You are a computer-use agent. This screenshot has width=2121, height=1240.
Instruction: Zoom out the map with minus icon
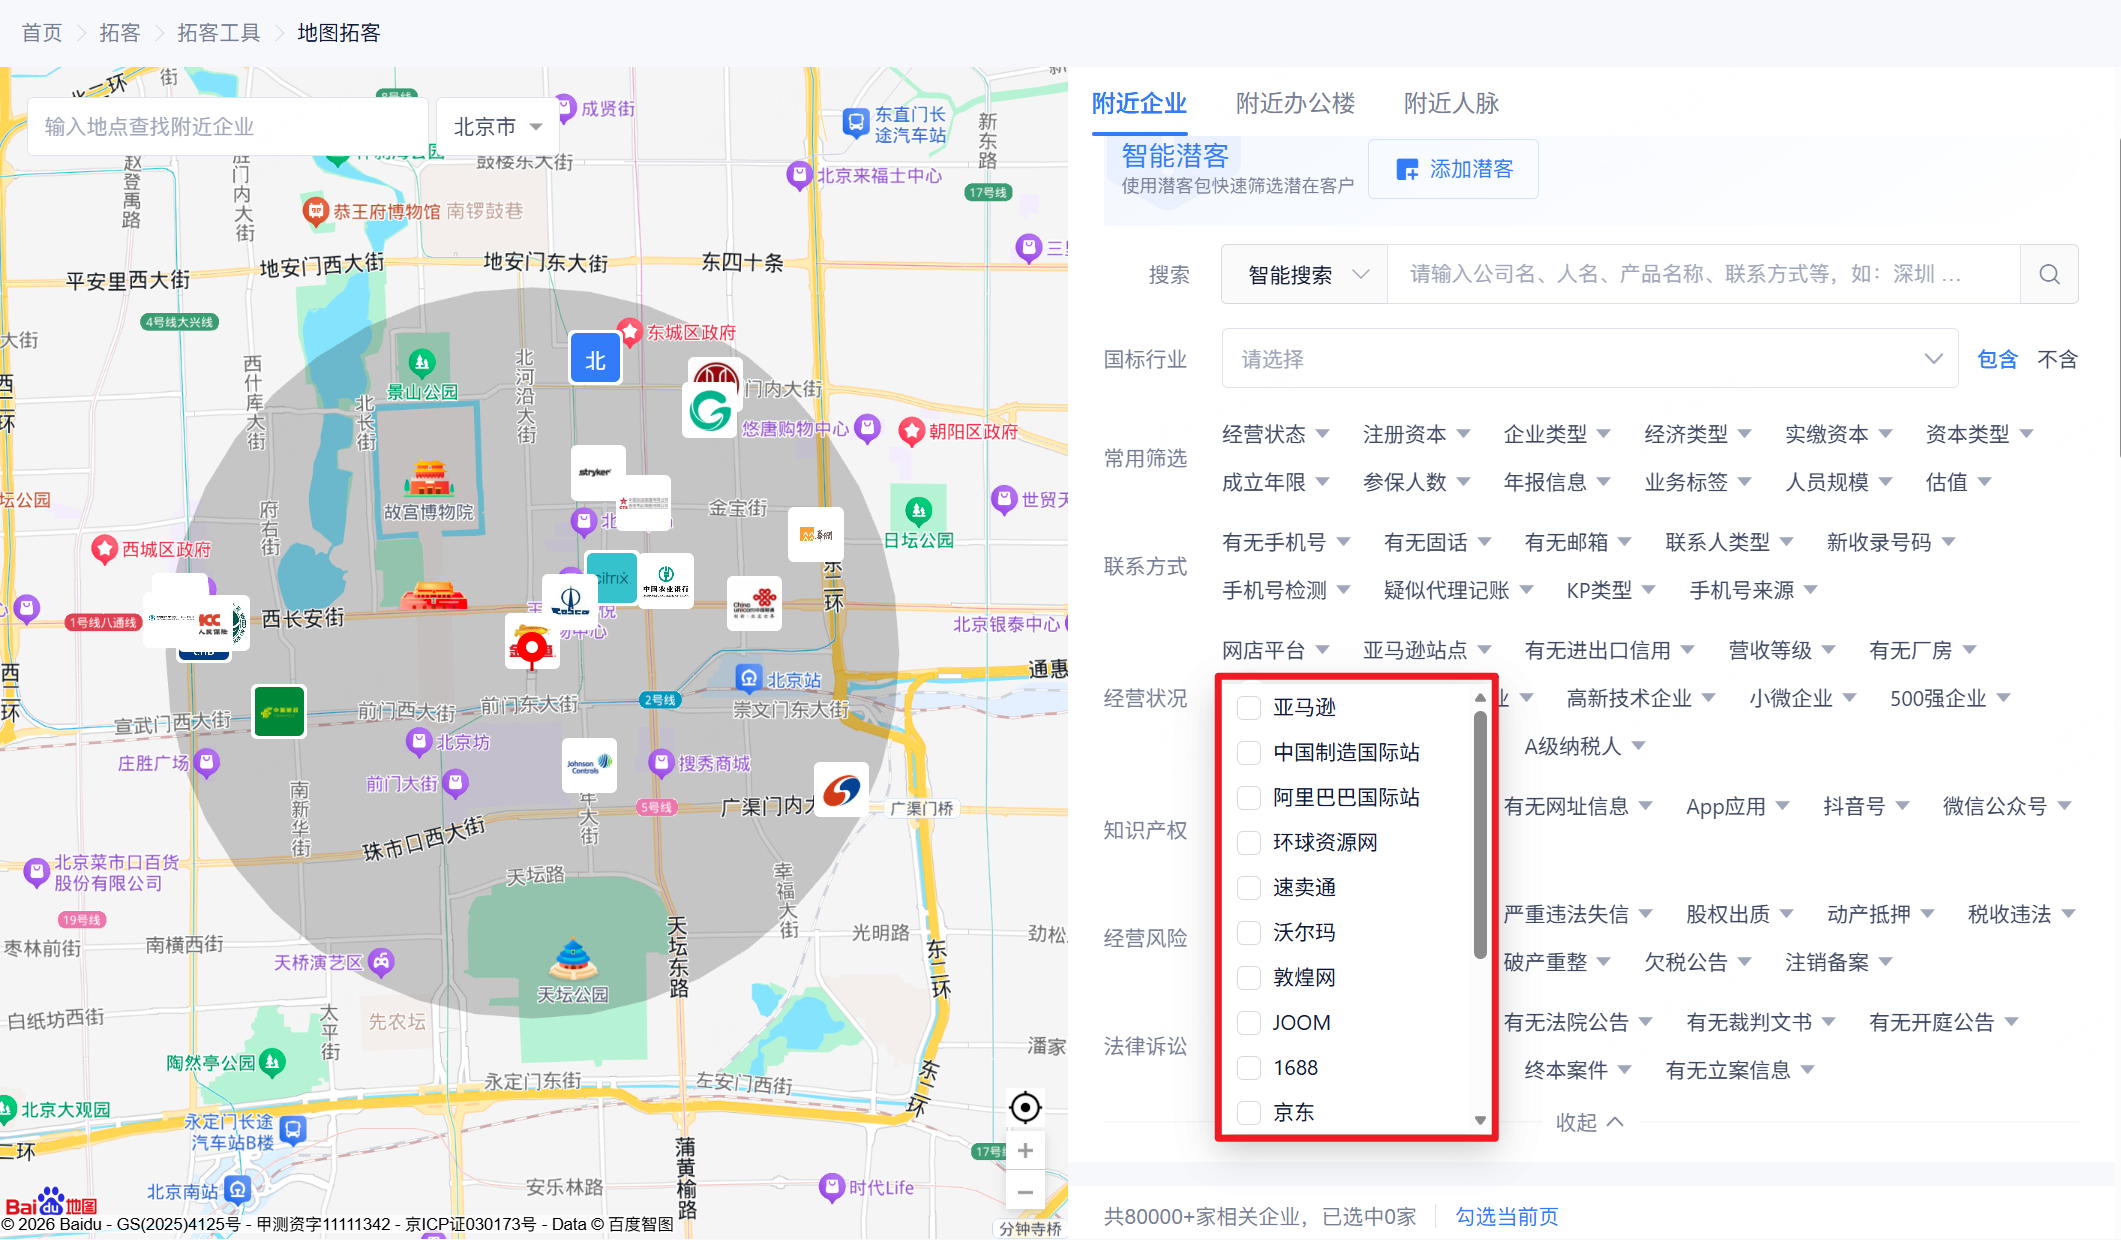point(1025,1192)
